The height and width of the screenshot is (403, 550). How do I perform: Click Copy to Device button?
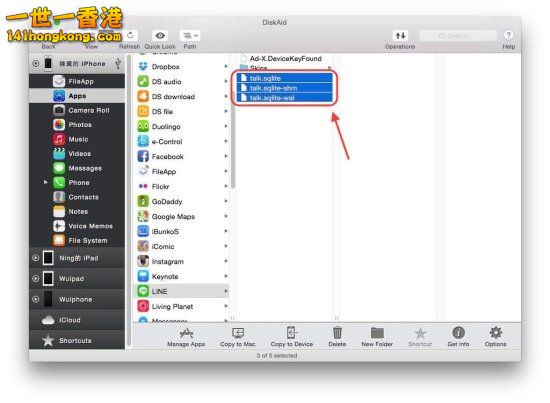click(292, 337)
